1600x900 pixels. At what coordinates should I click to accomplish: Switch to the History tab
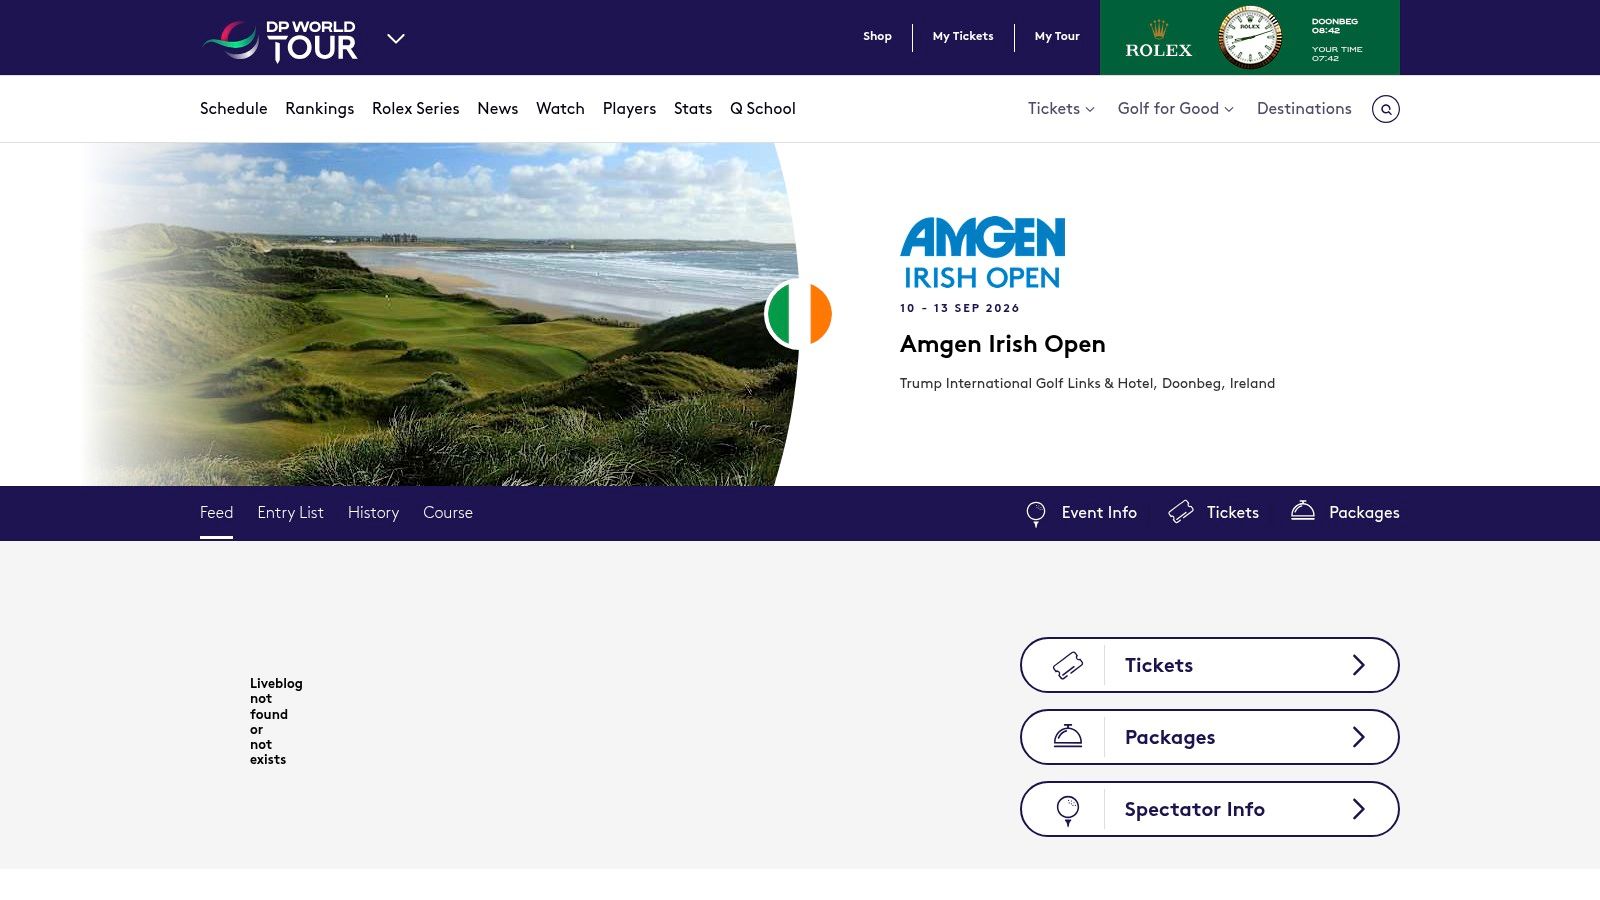coord(373,512)
